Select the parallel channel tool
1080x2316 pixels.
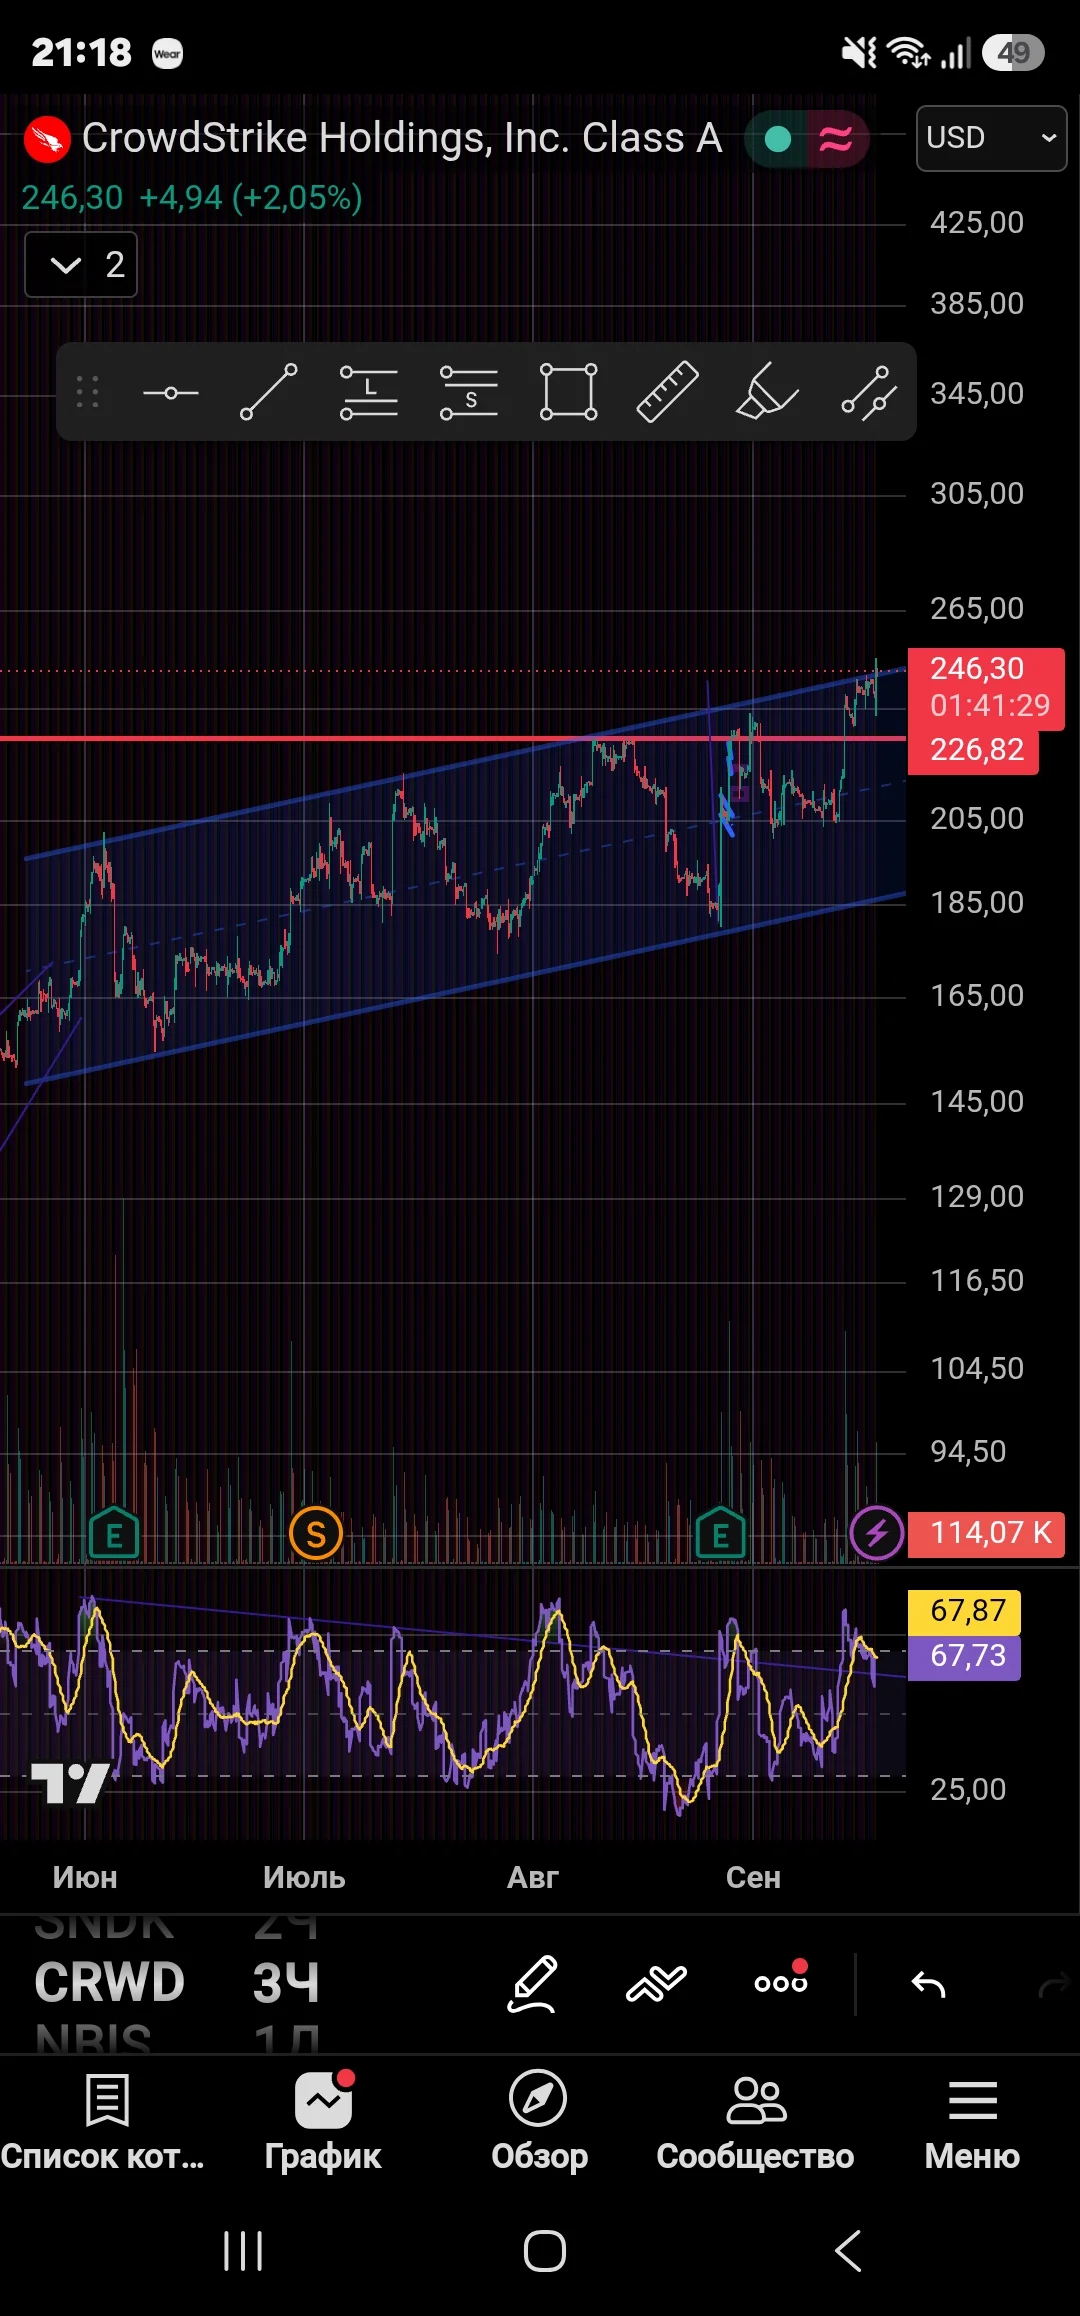coord(868,392)
